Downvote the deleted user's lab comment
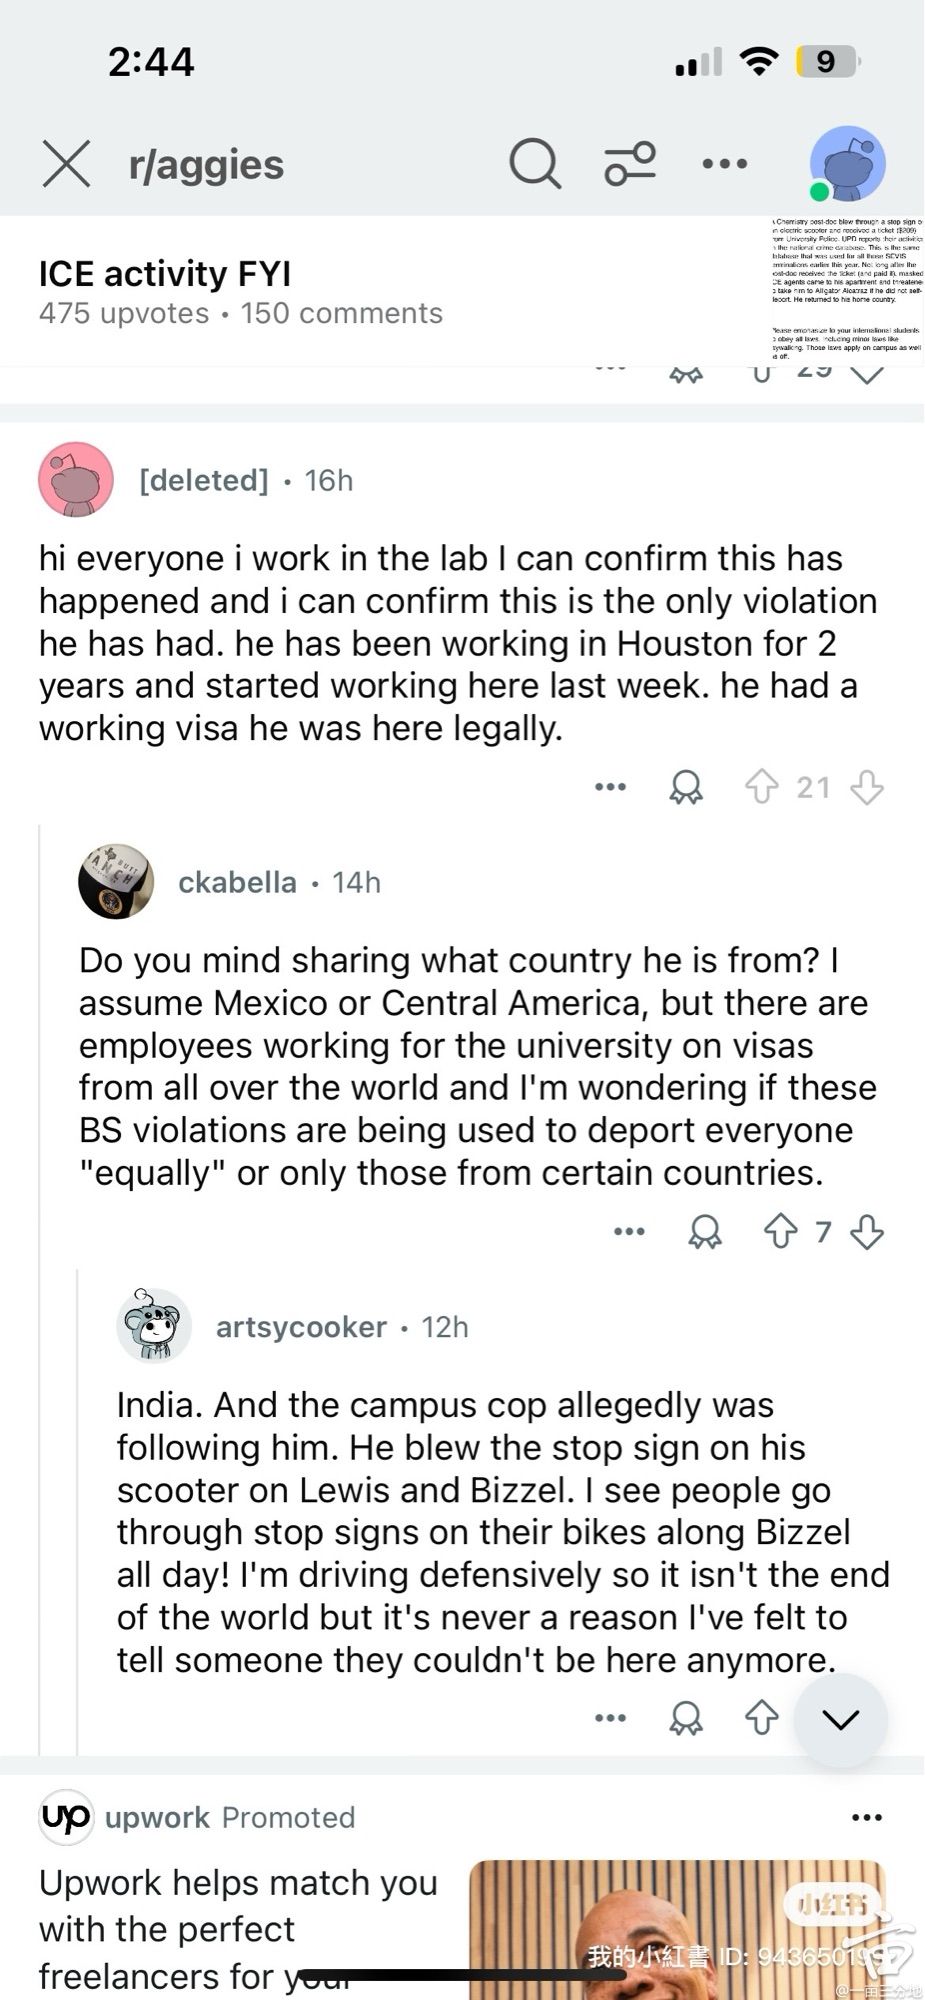The width and height of the screenshot is (925, 2000). tap(867, 787)
